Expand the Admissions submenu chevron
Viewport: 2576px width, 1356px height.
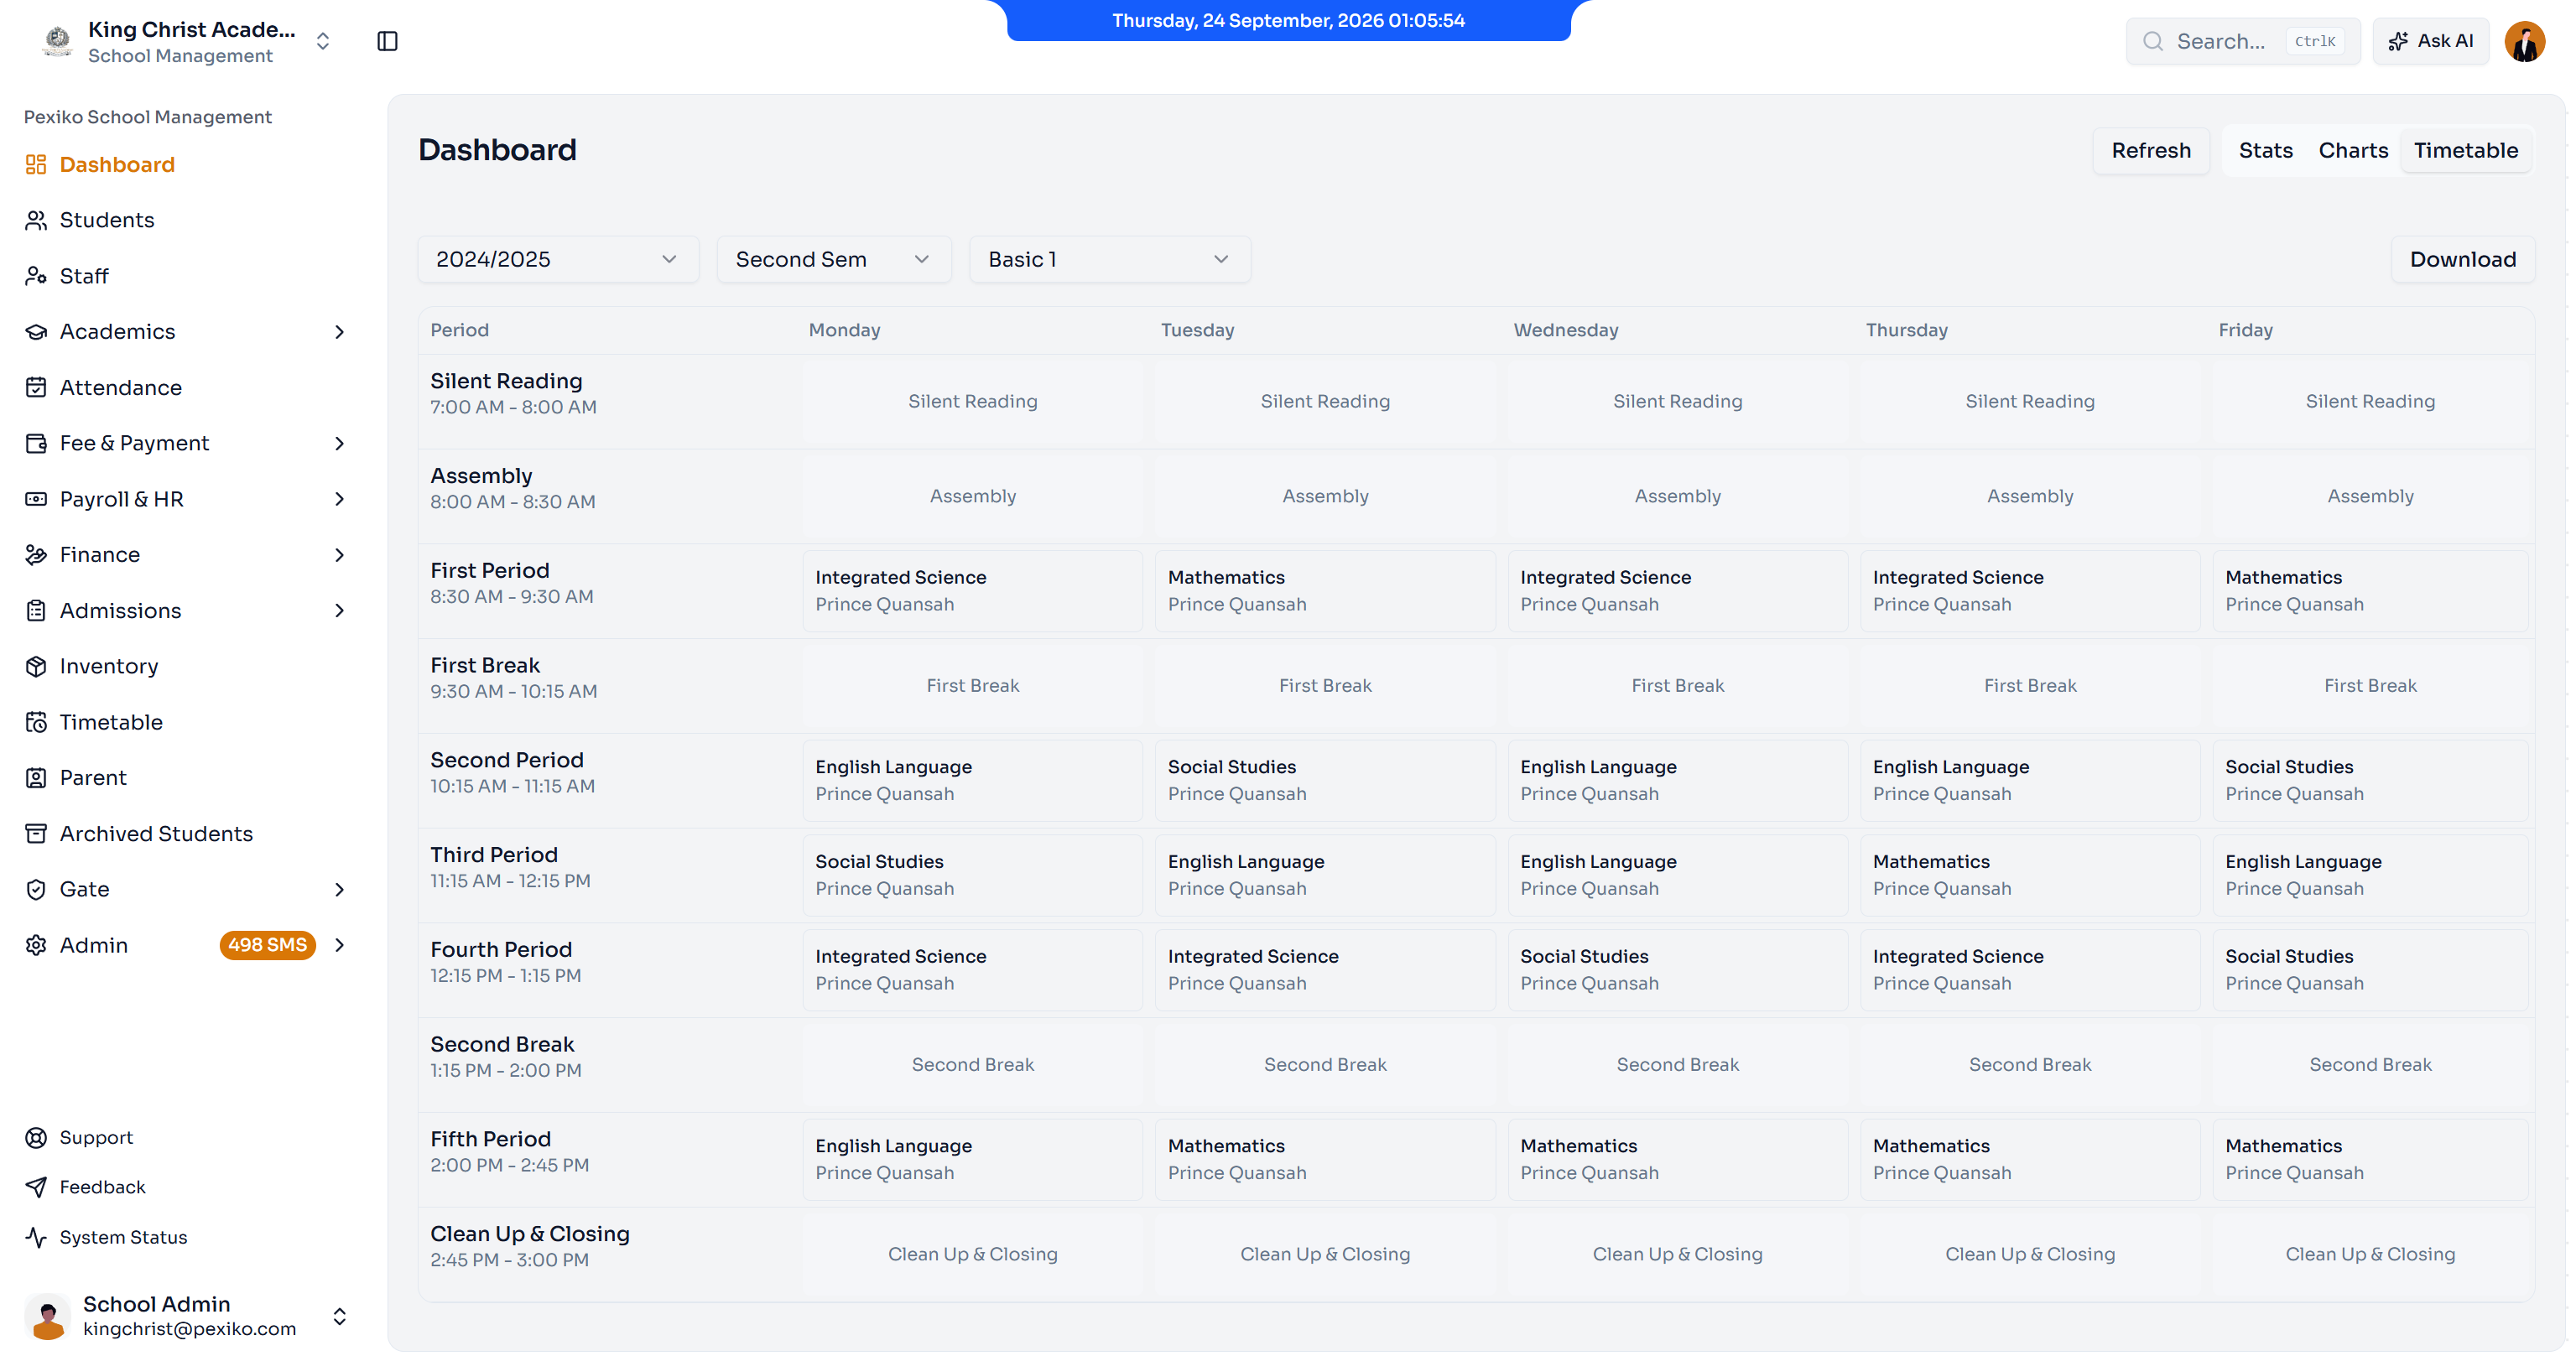339,611
